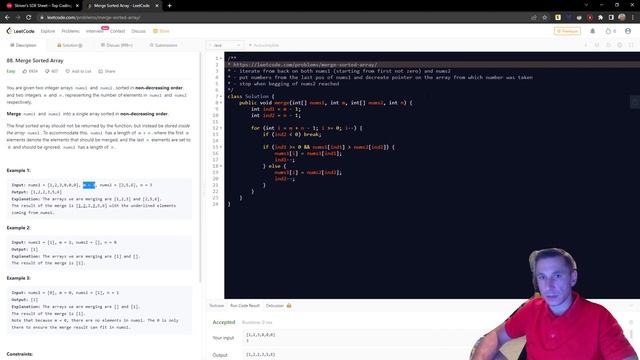This screenshot has width=640, height=360.
Task: Open the Contest menu item
Action: [117, 31]
